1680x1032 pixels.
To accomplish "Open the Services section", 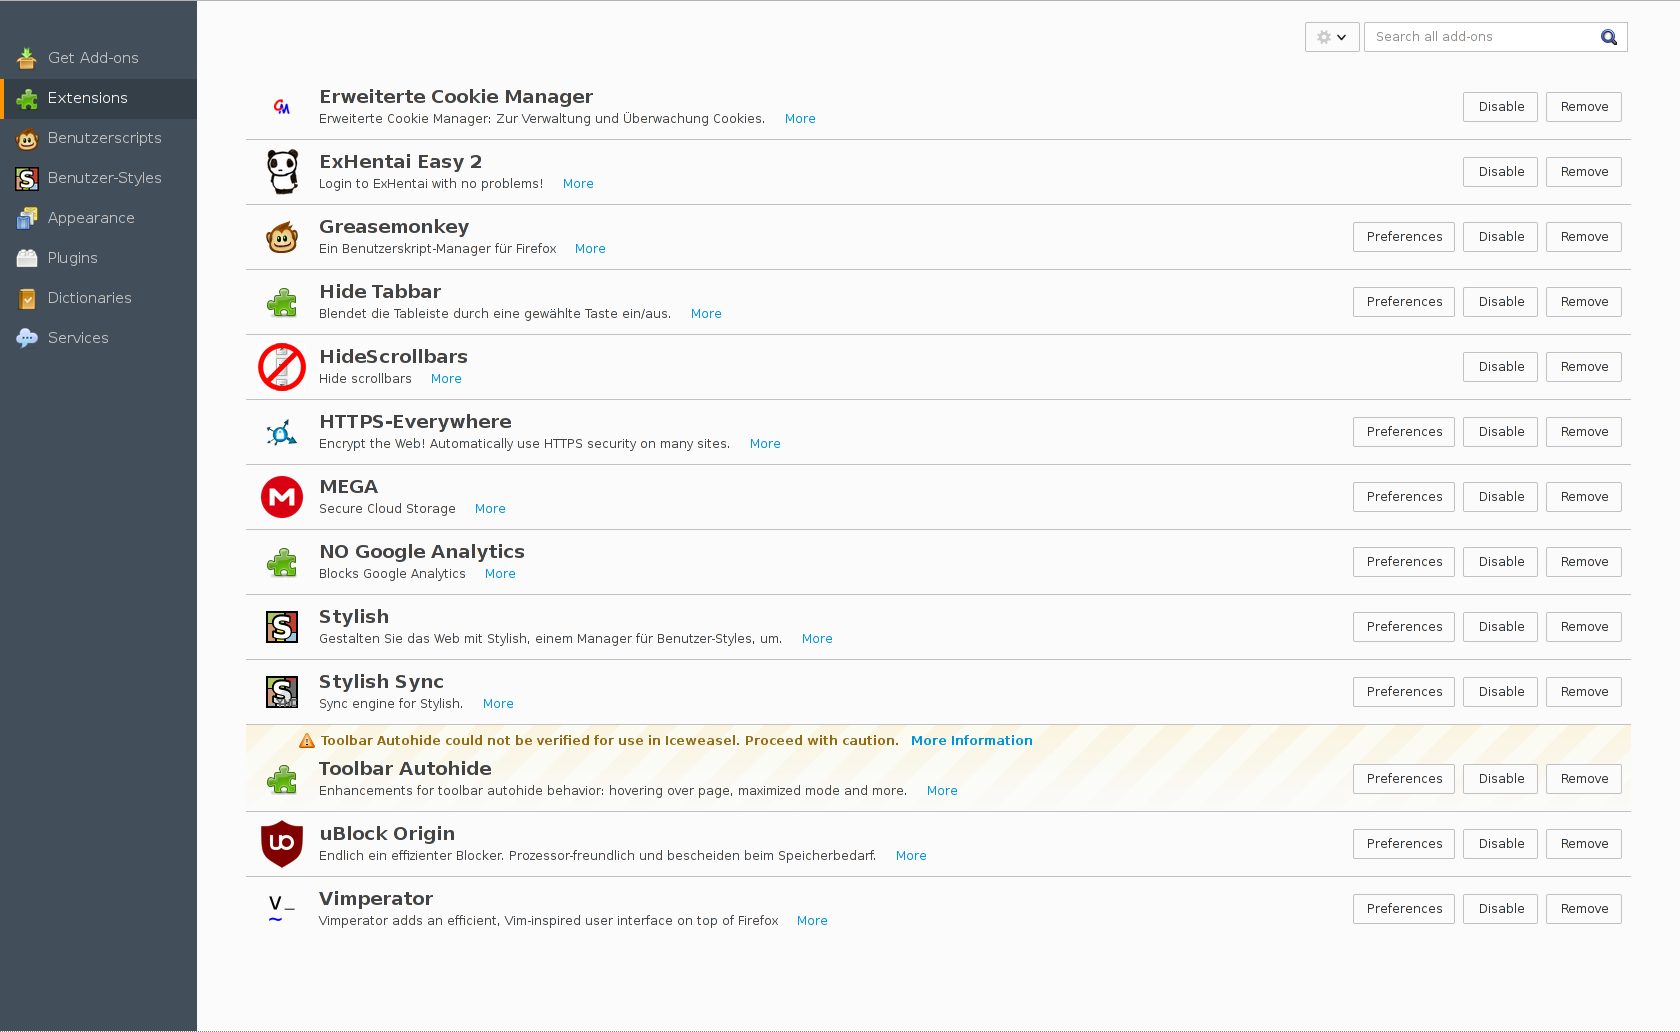I will pyautogui.click(x=98, y=338).
